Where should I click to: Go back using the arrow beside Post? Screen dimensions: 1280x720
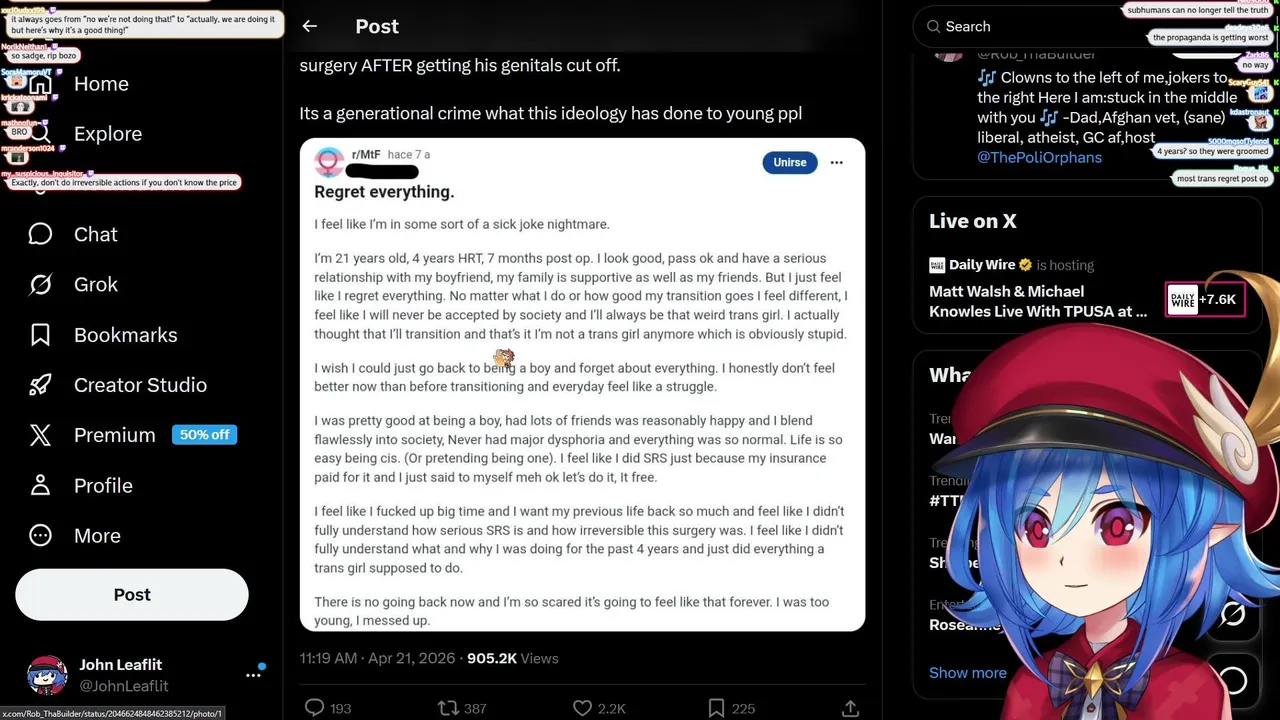(x=310, y=27)
